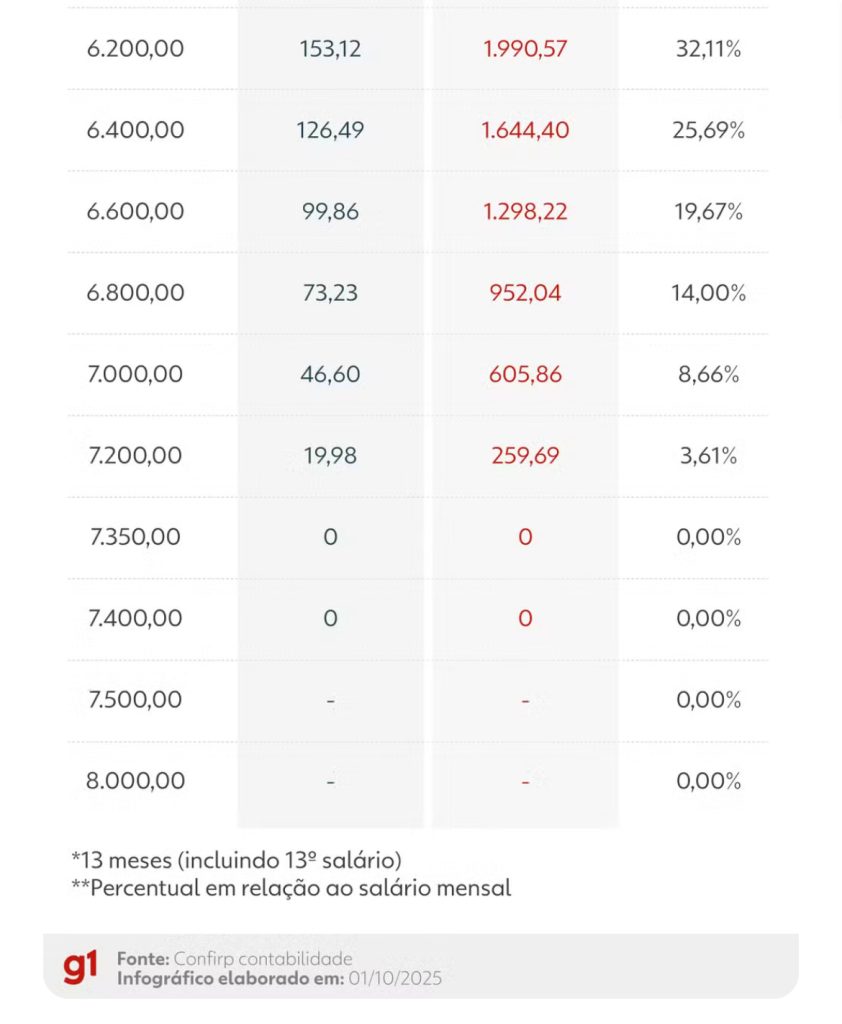Select the 6.200,00 salary cell
Screen dimensions: 842x1024
point(135,49)
